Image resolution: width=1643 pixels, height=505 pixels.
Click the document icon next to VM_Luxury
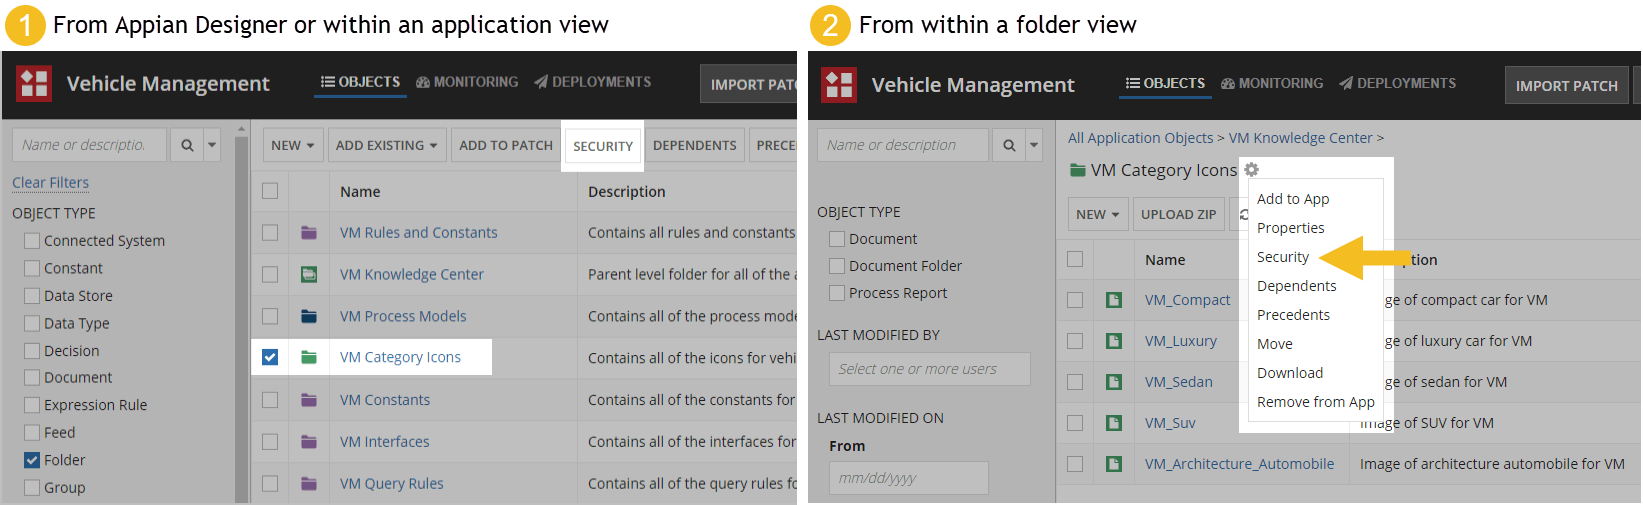pos(1114,341)
